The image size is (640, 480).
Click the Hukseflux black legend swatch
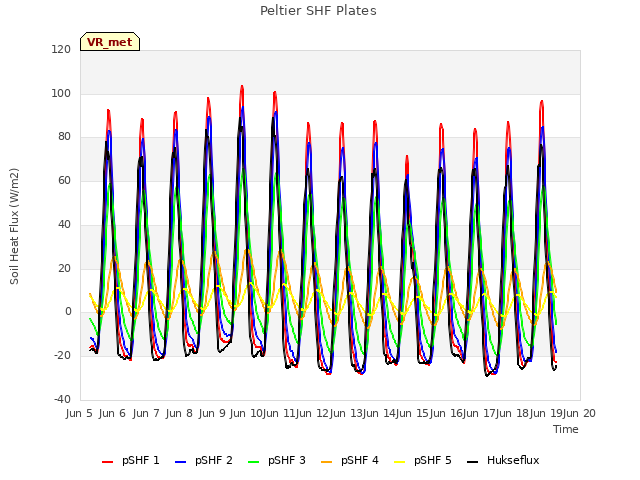click(x=472, y=462)
